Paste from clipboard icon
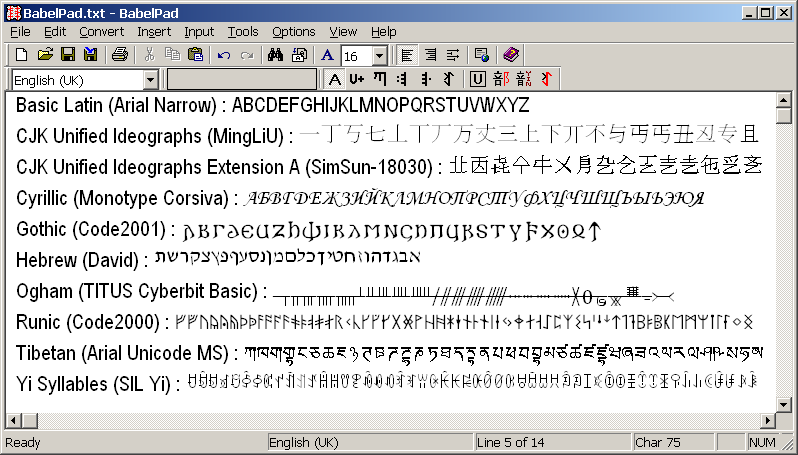 [195, 54]
